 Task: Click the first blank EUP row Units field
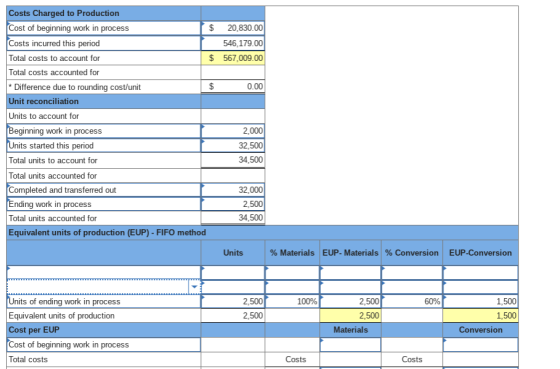coord(233,273)
